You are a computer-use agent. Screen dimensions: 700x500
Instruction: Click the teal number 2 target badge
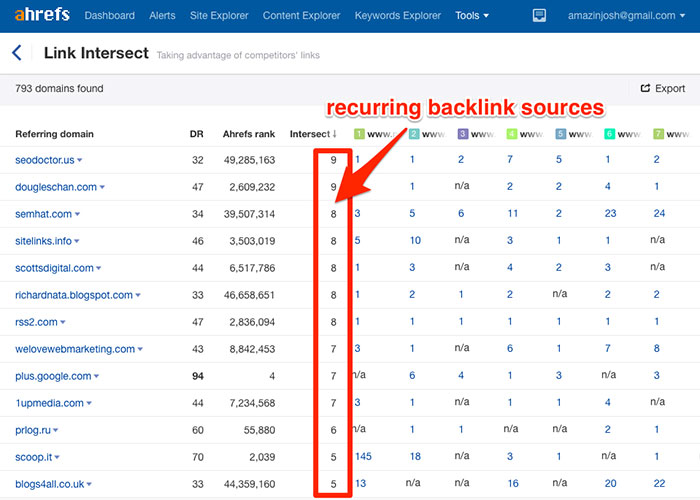(x=414, y=133)
